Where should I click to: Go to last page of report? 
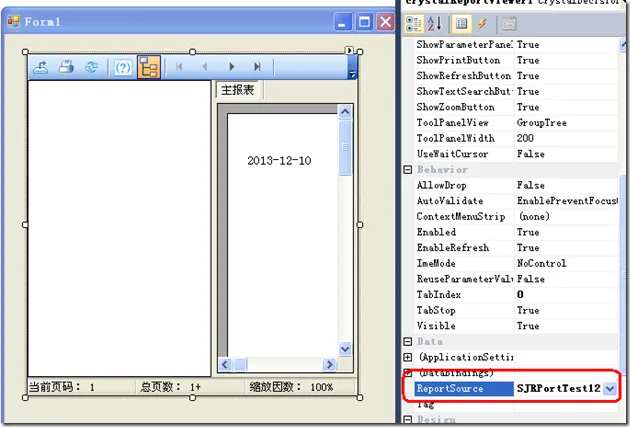pos(257,67)
